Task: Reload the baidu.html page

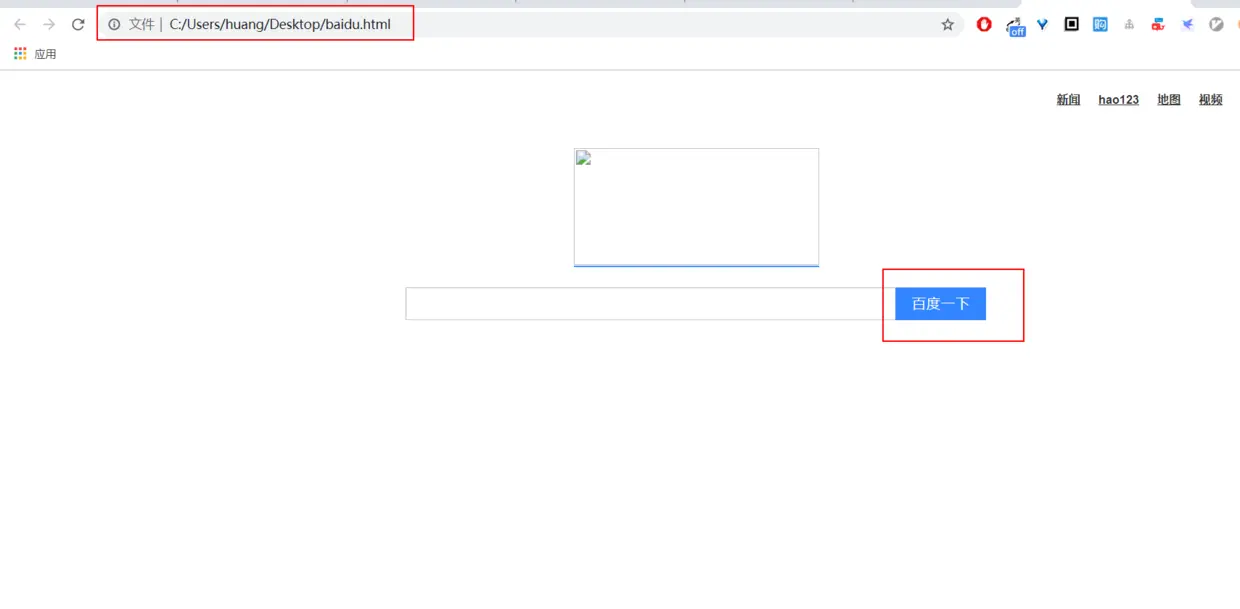Action: [x=77, y=24]
